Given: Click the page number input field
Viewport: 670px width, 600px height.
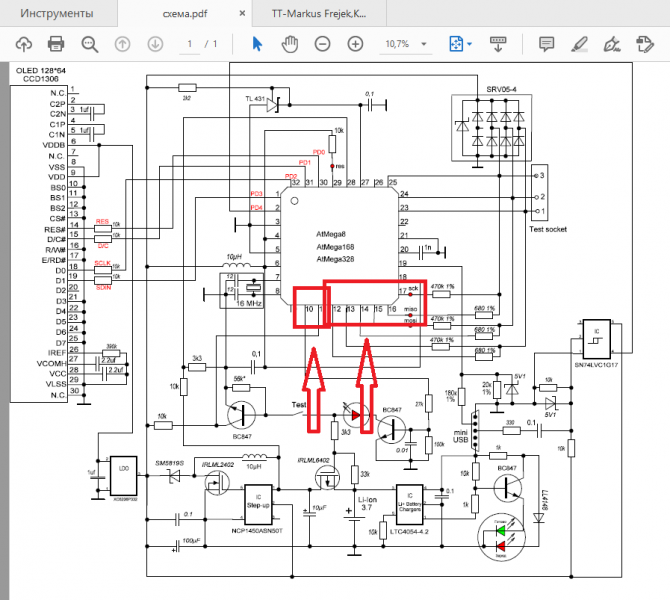Looking at the screenshot, I should click(190, 44).
